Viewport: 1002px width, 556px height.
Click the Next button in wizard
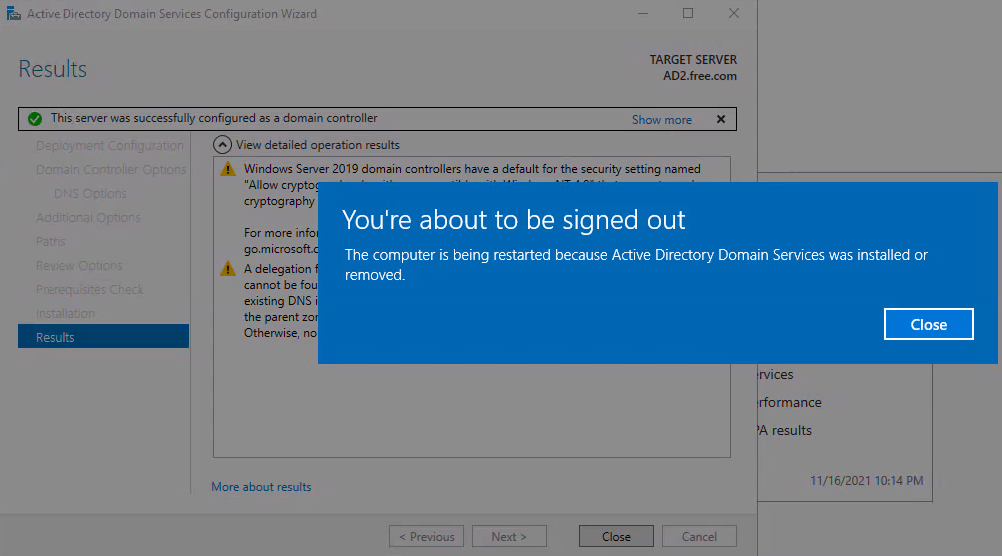(x=509, y=536)
